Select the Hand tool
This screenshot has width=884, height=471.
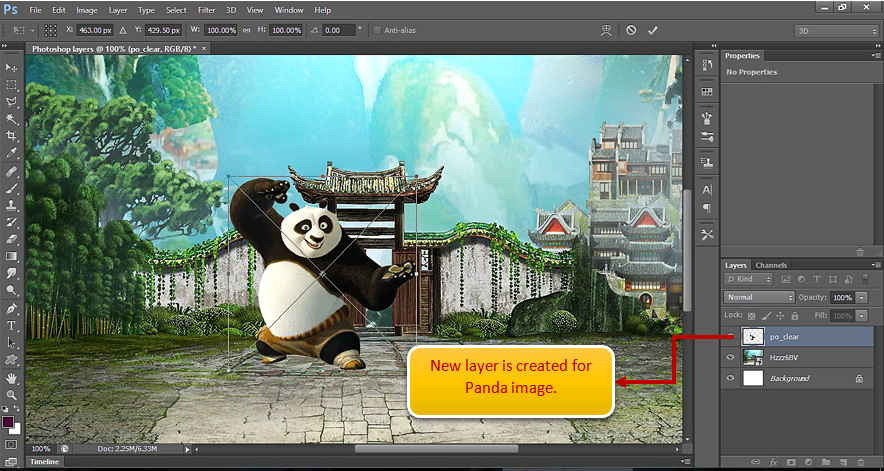(x=11, y=378)
